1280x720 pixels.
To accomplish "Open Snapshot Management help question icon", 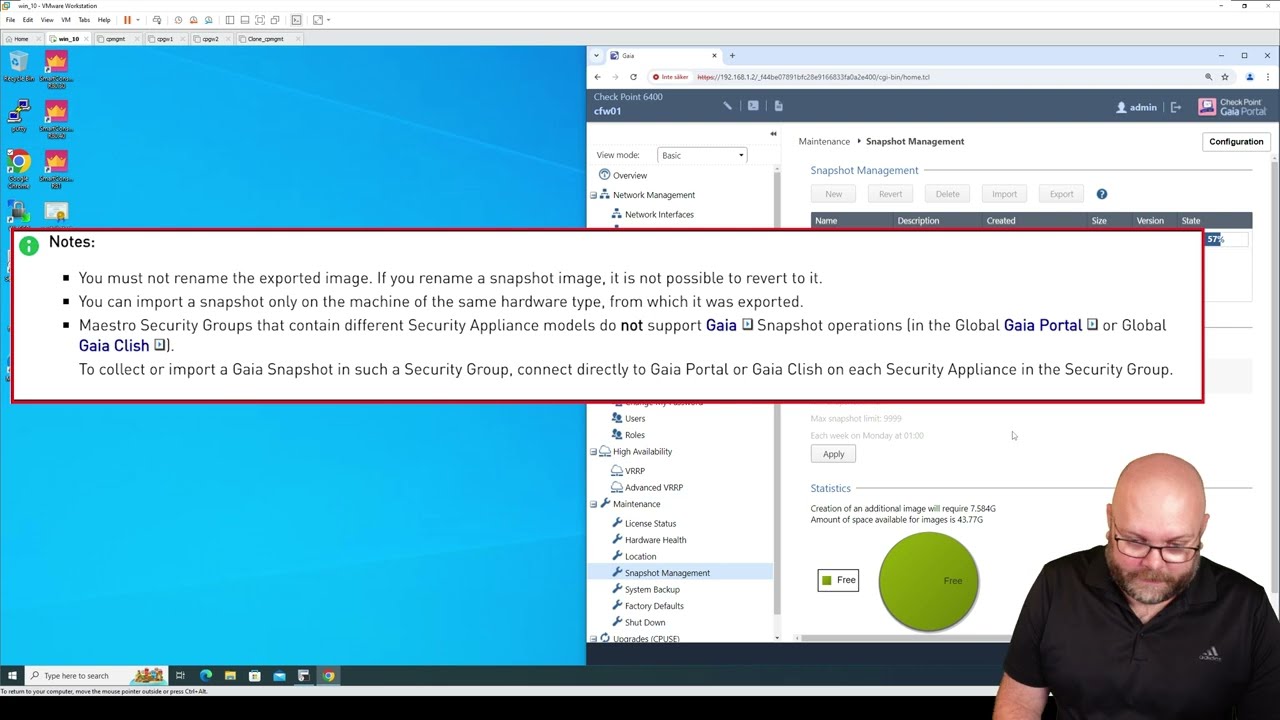I will coord(1102,194).
